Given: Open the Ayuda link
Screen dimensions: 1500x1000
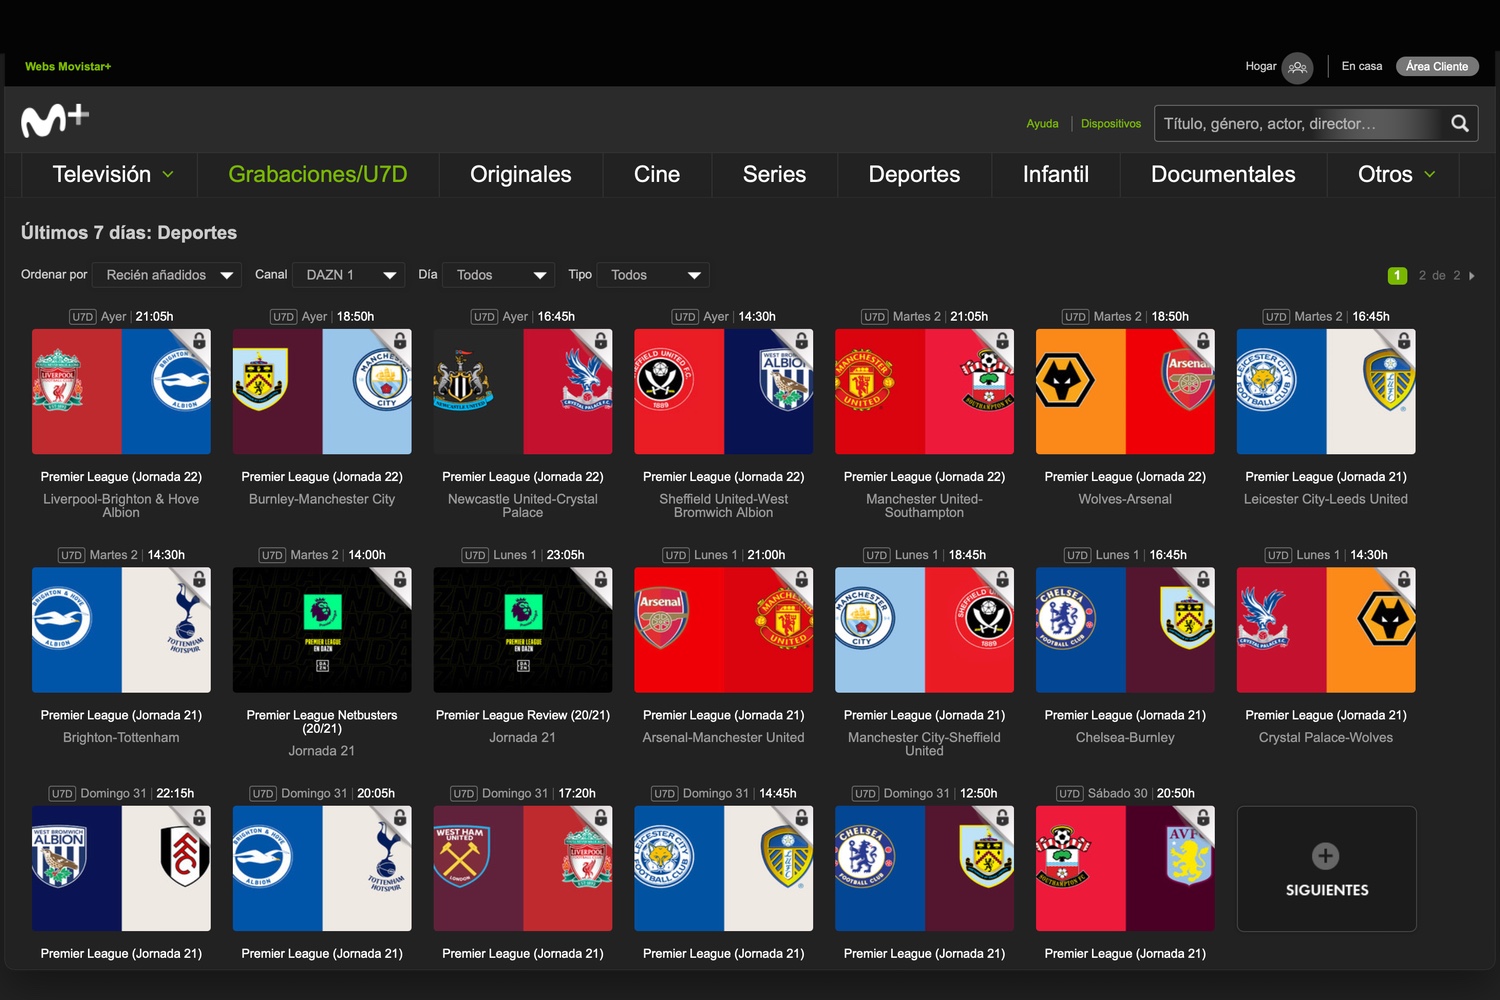Looking at the screenshot, I should click(x=1042, y=124).
